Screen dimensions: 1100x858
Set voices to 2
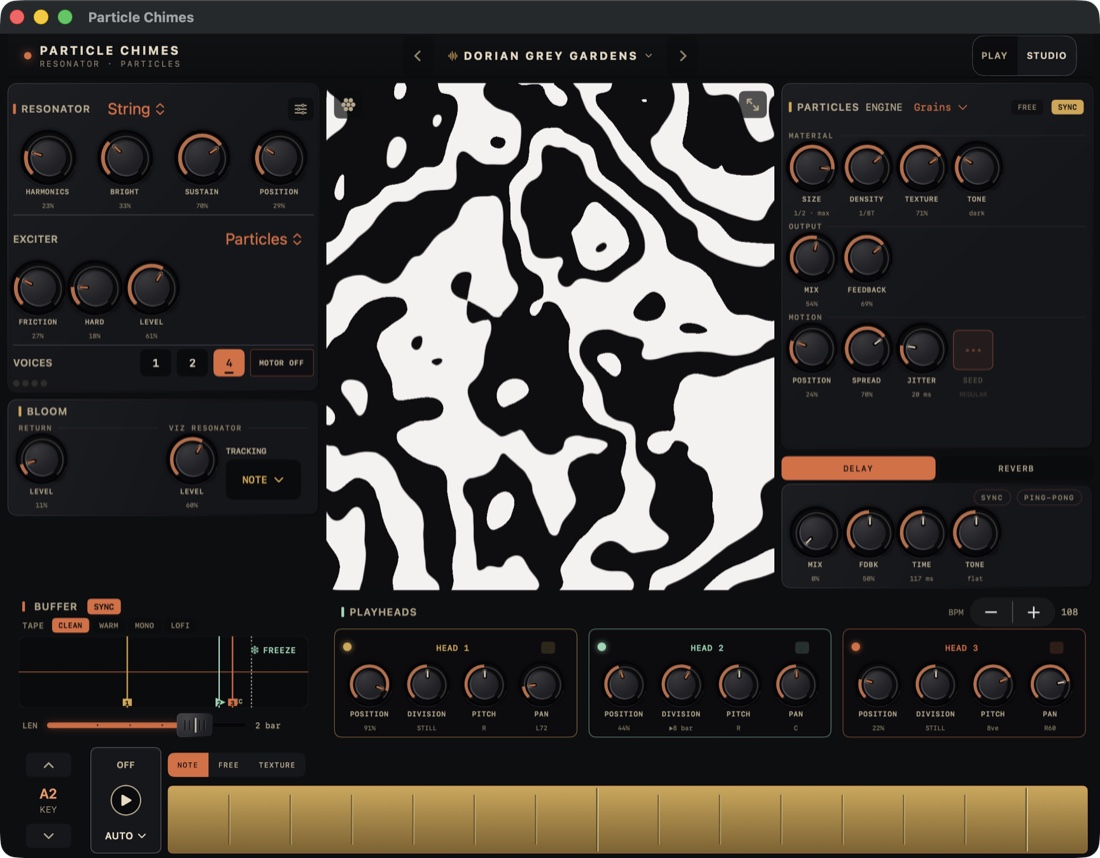pos(192,363)
